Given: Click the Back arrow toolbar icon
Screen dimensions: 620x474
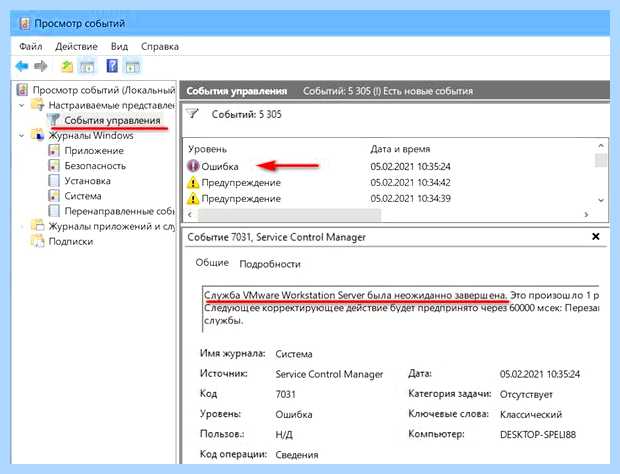Looking at the screenshot, I should pyautogui.click(x=22, y=66).
